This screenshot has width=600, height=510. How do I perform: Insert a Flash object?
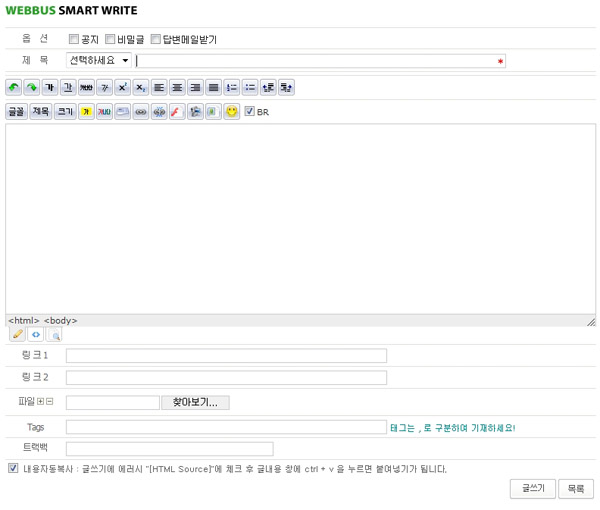coord(177,112)
